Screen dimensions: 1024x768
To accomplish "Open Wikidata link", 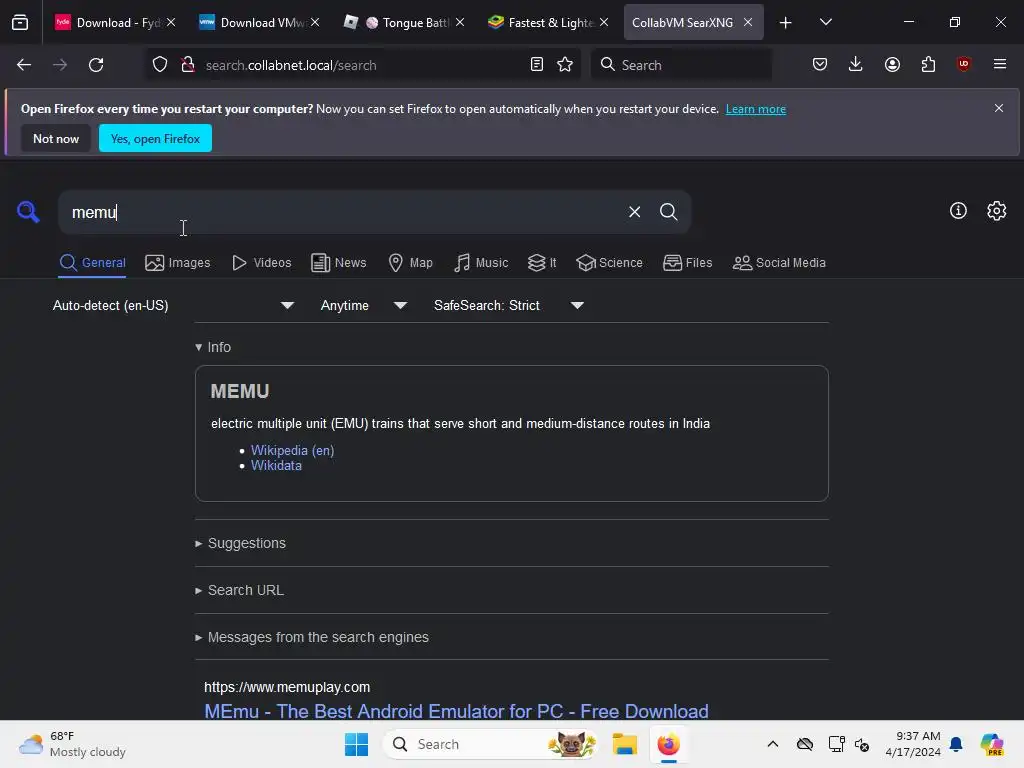I will coord(276,466).
